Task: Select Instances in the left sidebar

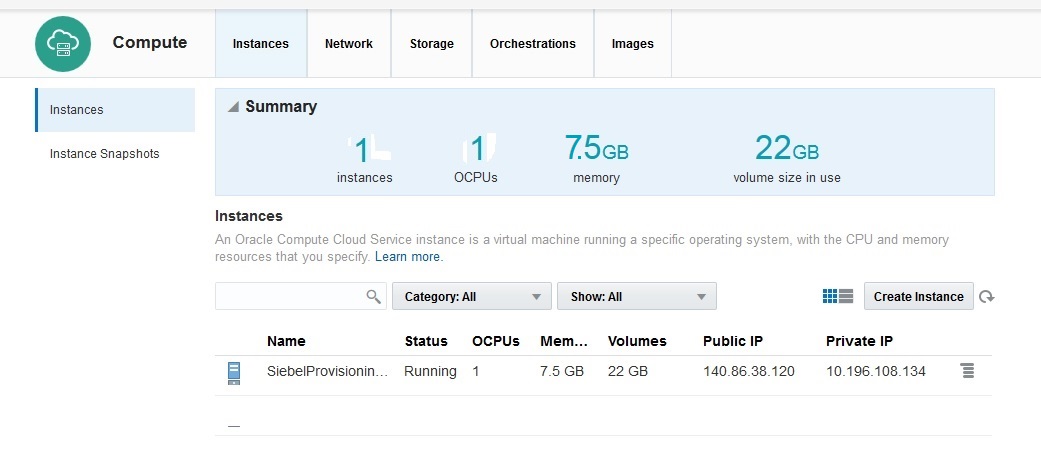Action: [116, 110]
